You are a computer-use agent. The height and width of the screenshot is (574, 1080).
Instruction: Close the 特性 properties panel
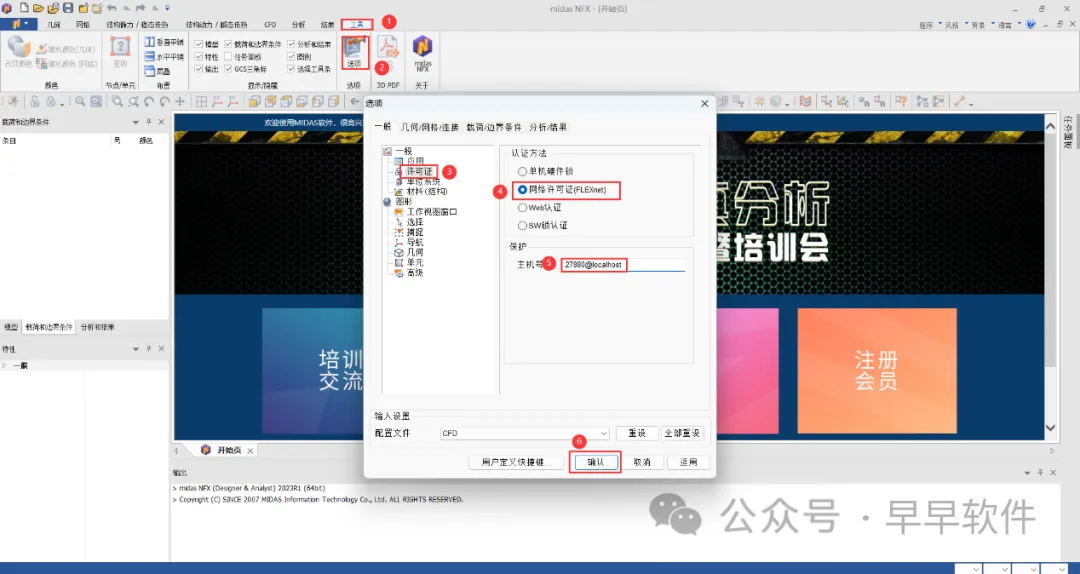coord(161,349)
